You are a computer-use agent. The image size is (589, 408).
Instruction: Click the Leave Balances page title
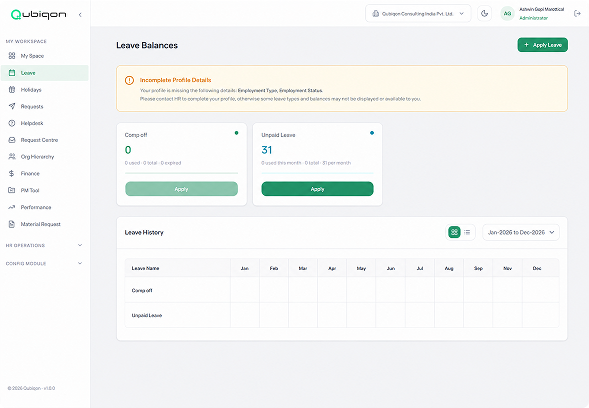click(x=147, y=45)
